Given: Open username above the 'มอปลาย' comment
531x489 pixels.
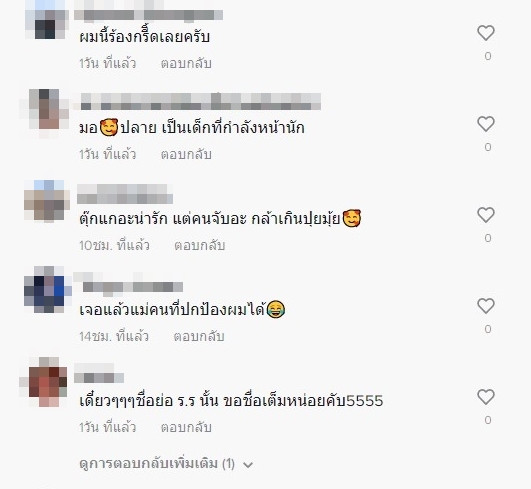Looking at the screenshot, I should [200, 102].
